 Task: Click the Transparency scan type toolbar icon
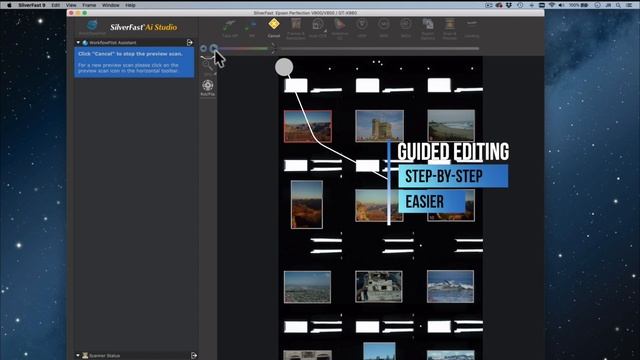tap(229, 26)
